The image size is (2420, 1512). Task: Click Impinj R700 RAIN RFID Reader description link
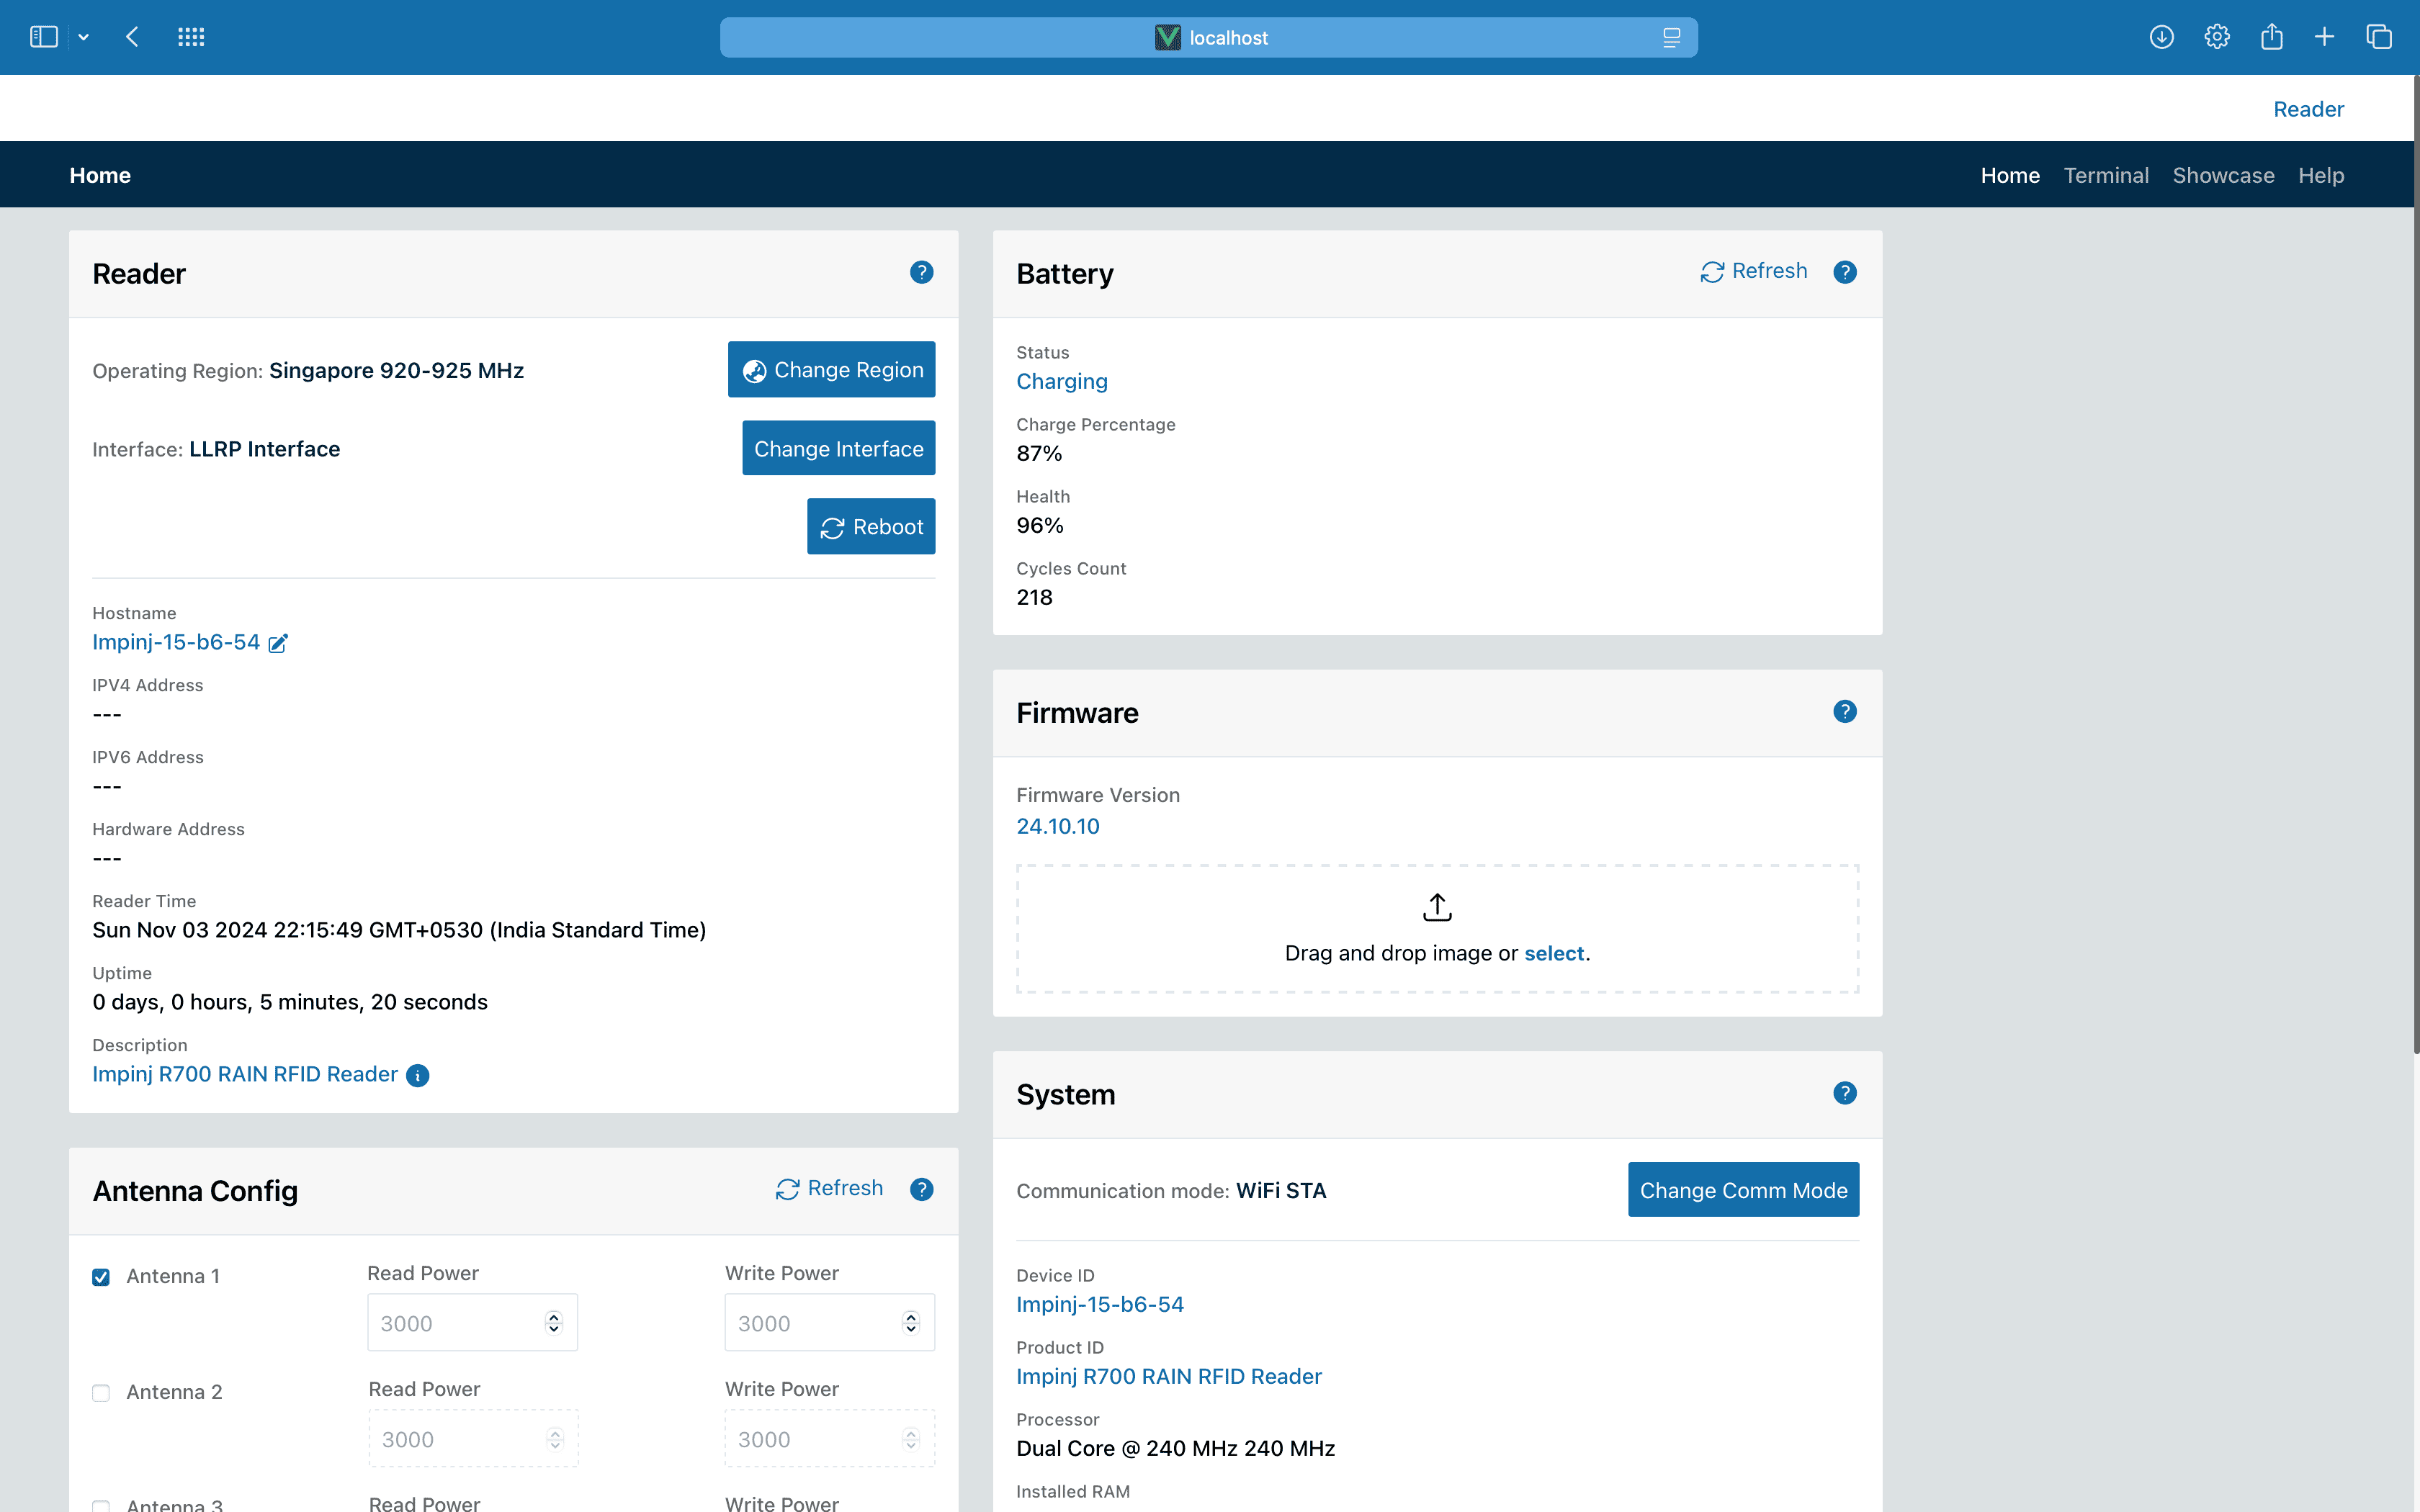pyautogui.click(x=245, y=1074)
